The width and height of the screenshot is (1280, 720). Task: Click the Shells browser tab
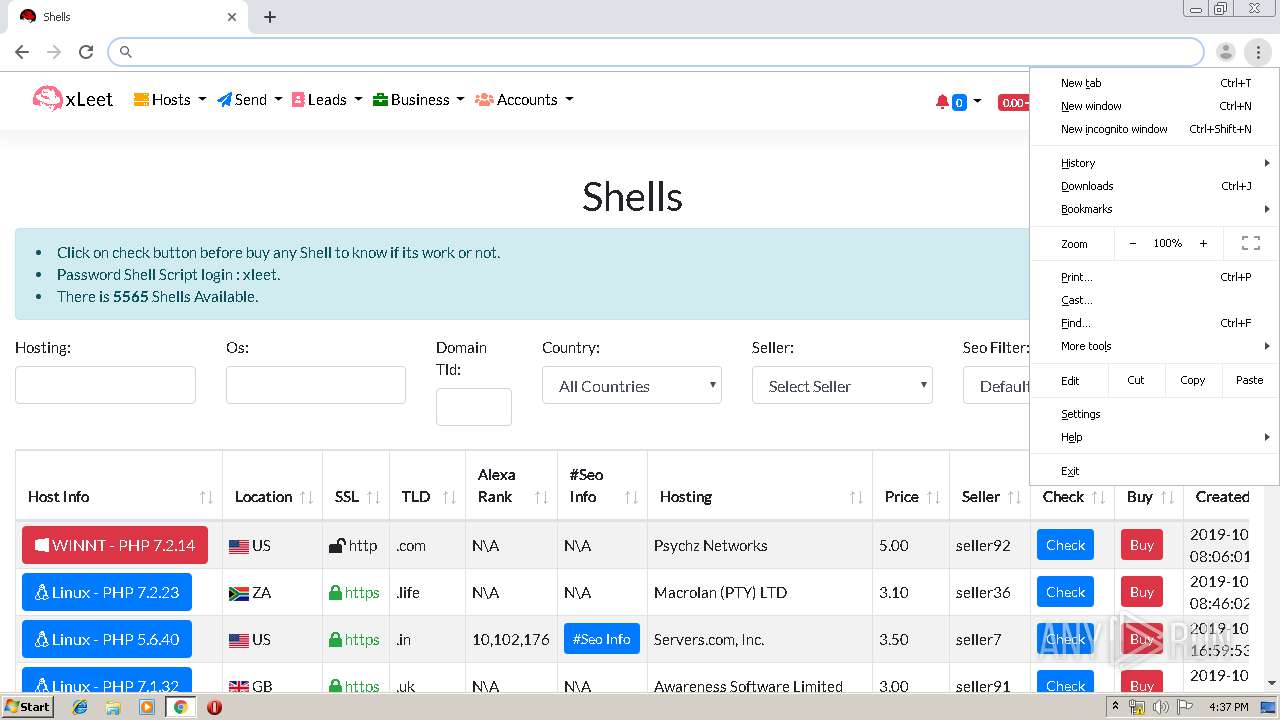click(128, 17)
